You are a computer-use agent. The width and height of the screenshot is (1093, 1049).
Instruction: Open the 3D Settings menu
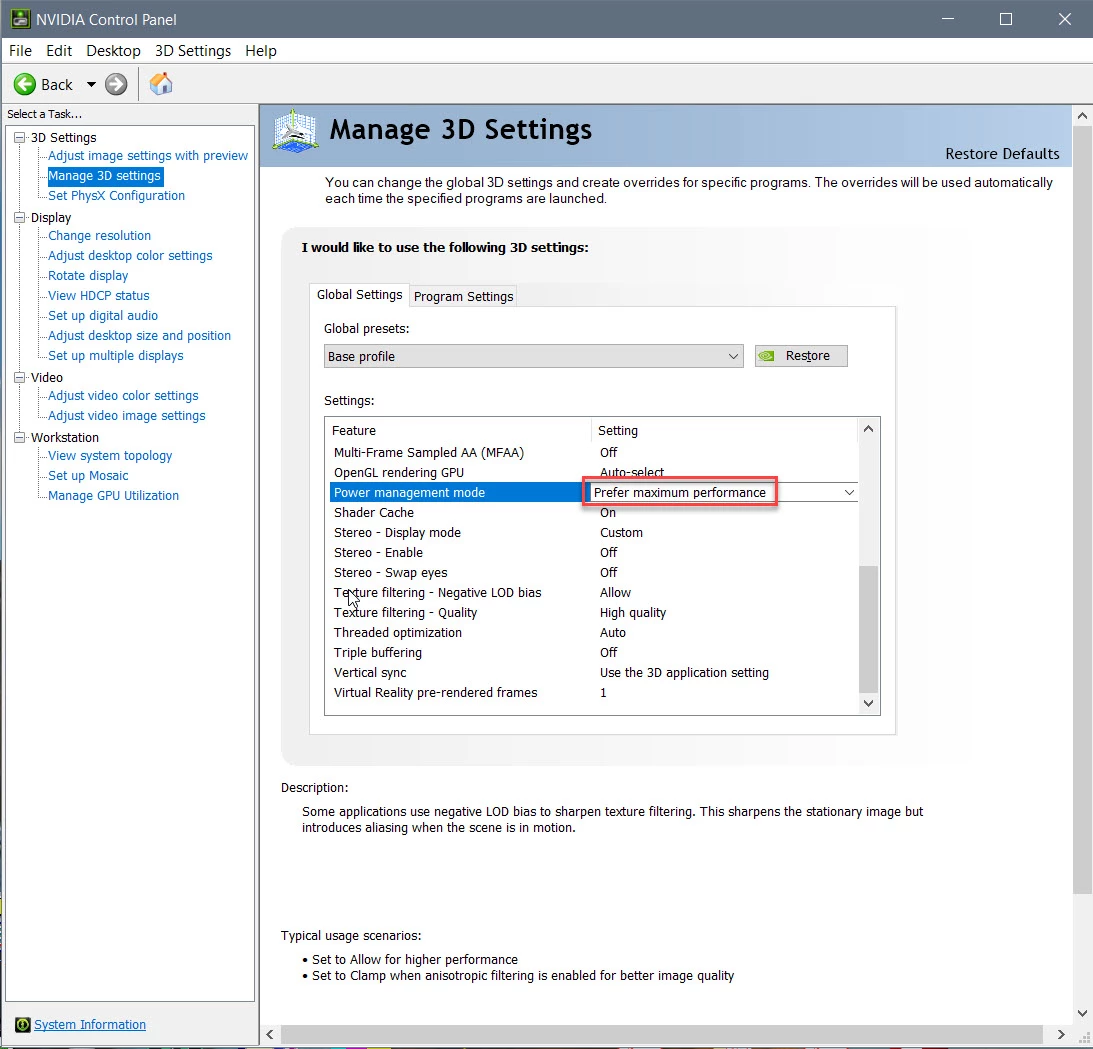(x=193, y=51)
